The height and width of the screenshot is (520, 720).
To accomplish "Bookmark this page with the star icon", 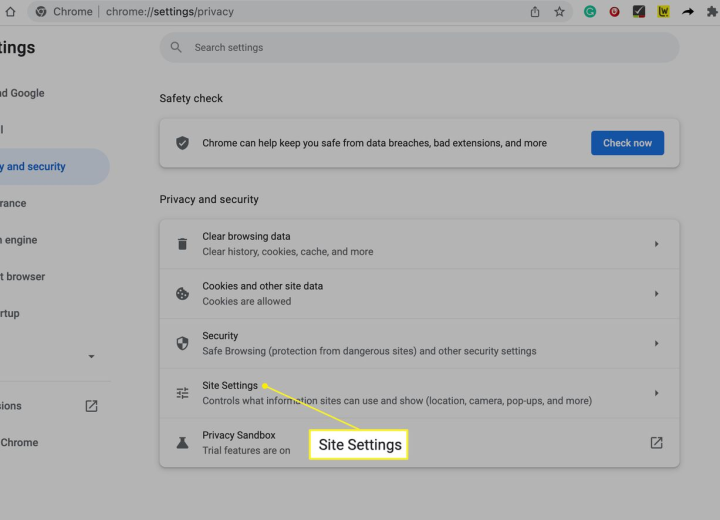I will pos(559,11).
